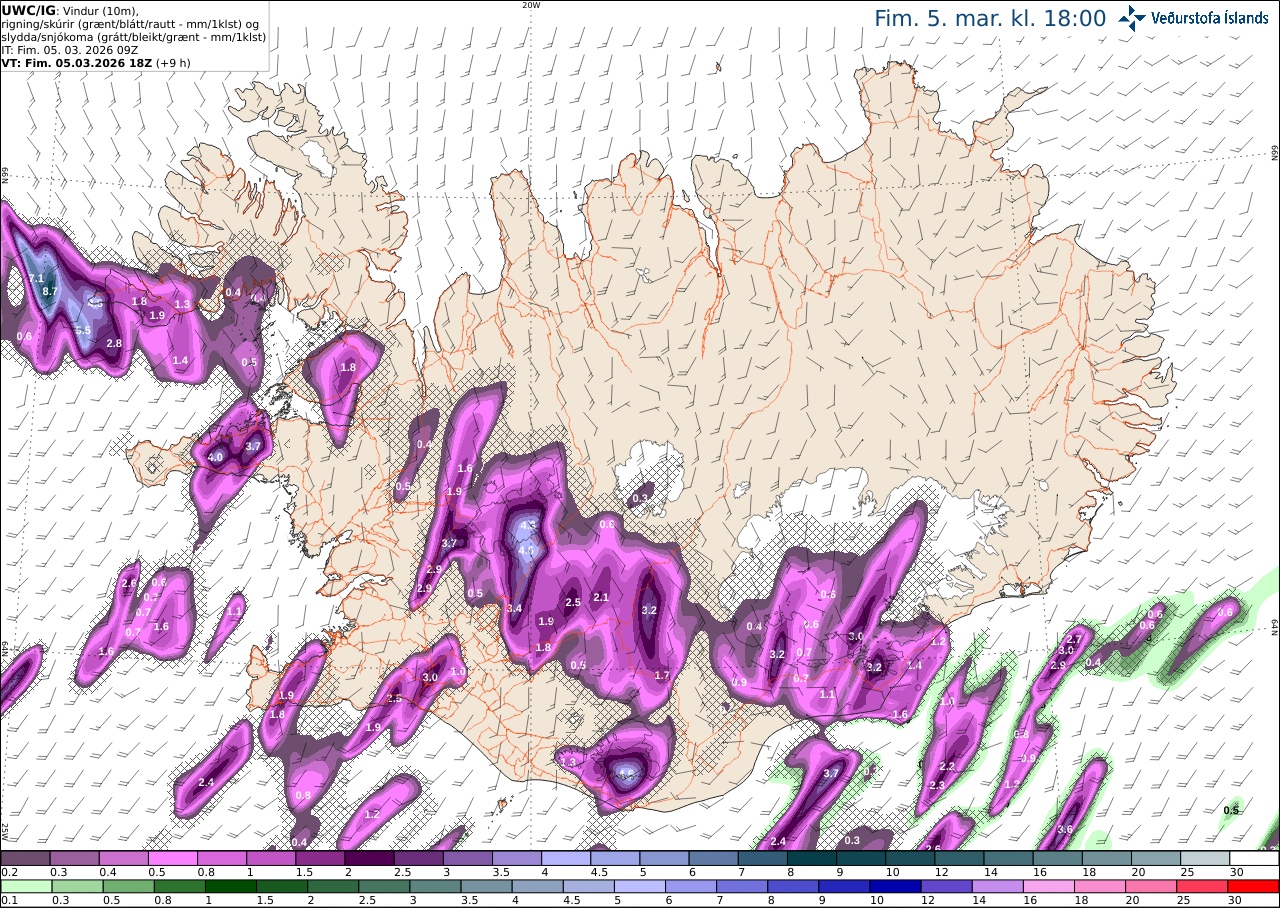Viewport: 1280px width, 908px height.
Task: Click the 'UWC/IG: Vindur (10m)' header line
Action: (x=70, y=10)
